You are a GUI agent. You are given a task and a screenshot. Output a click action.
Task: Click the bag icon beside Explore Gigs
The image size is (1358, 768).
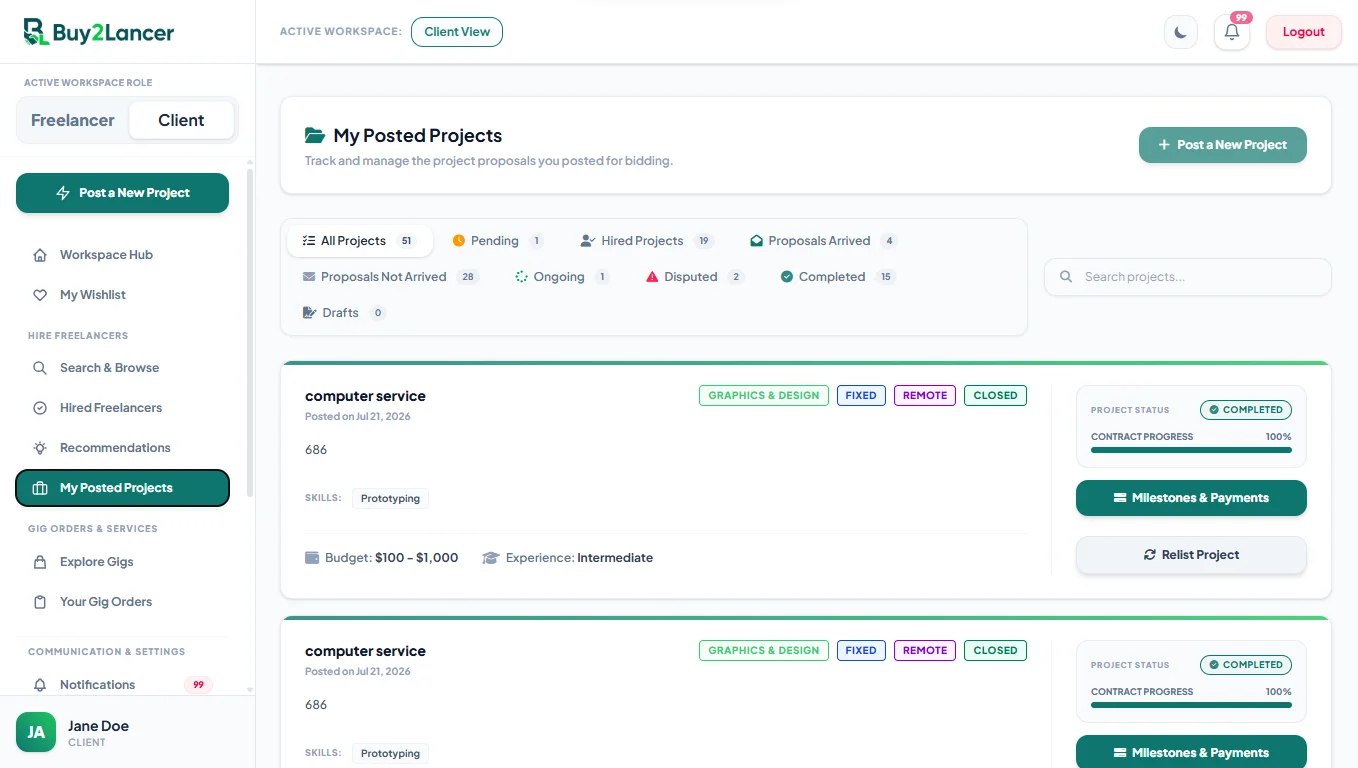(x=40, y=562)
